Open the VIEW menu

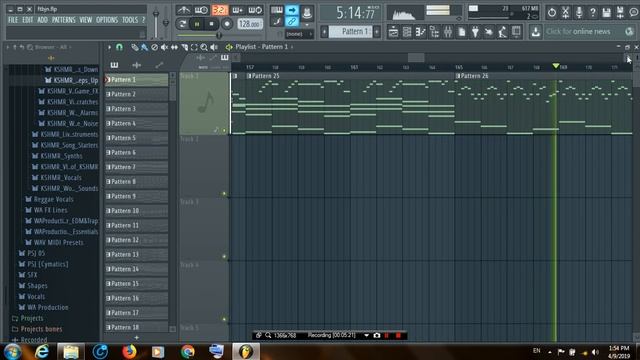[86, 20]
